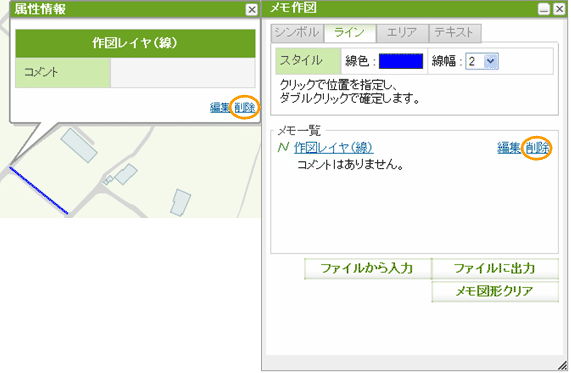Click the resize grip of メモ作図 panel
The width and height of the screenshot is (571, 373).
tap(562, 365)
